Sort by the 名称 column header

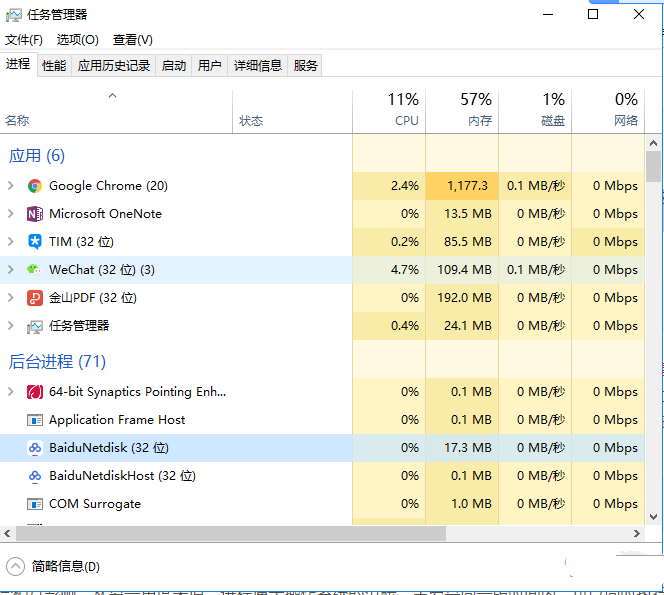[116, 112]
